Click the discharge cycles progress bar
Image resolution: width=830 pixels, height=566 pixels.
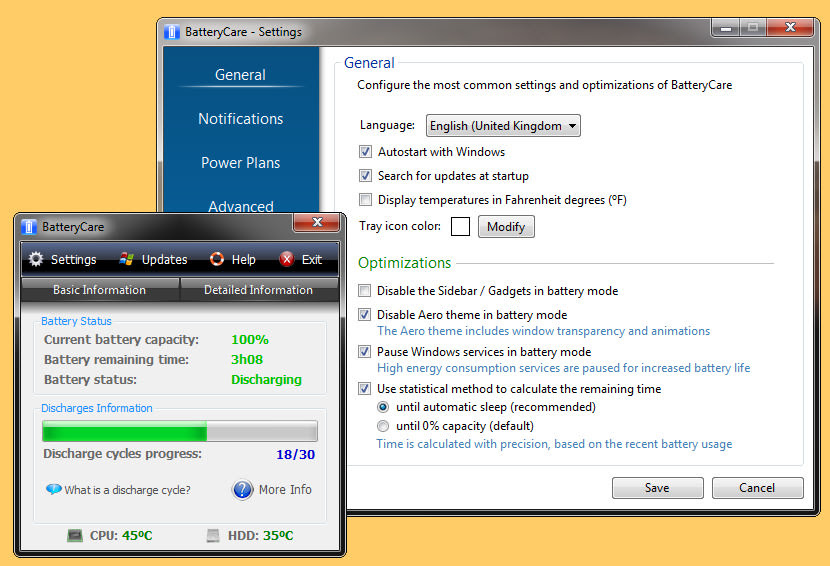click(x=180, y=431)
